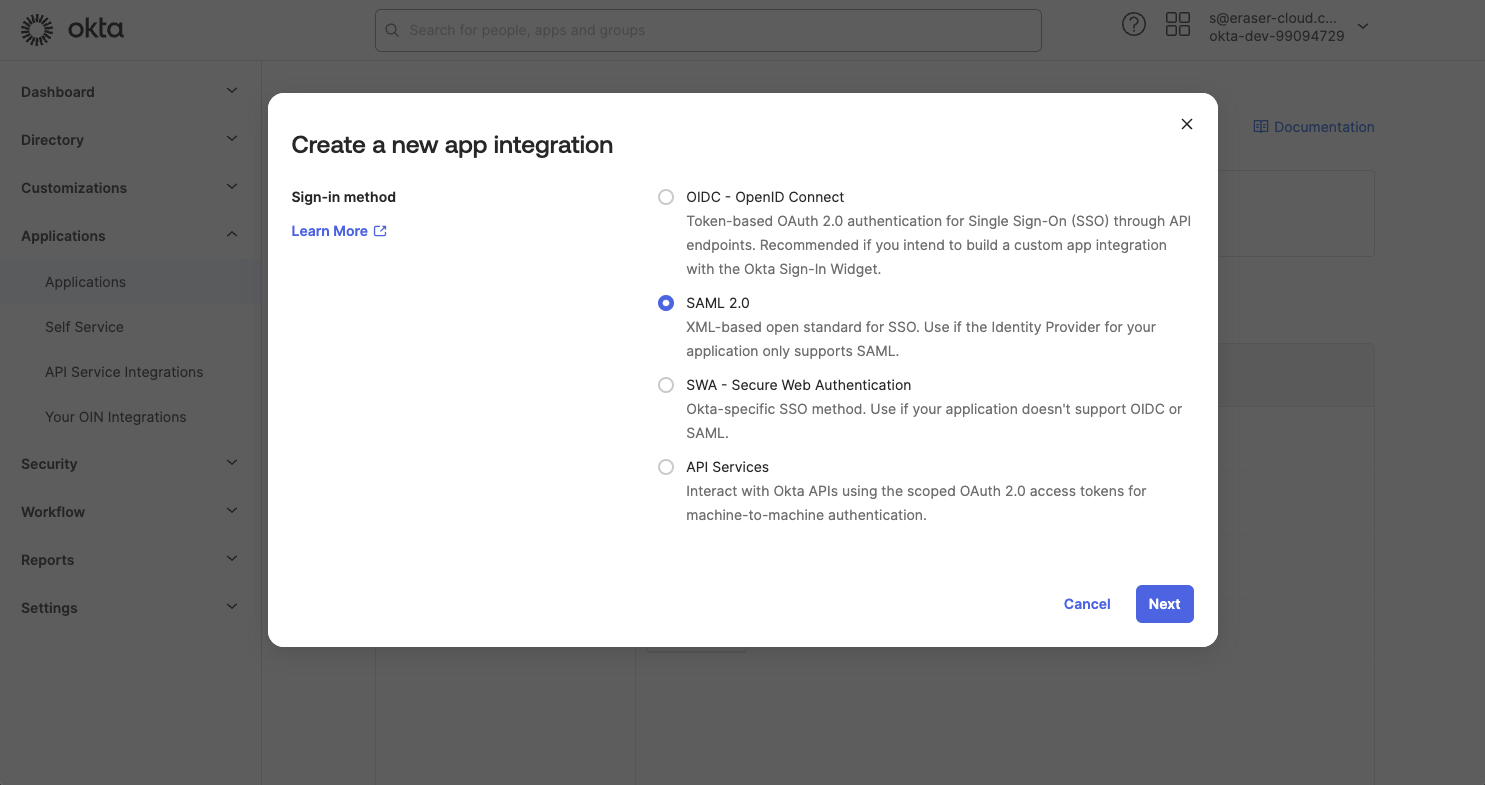
Task: Click the Documentation book icon
Action: (x=1261, y=127)
